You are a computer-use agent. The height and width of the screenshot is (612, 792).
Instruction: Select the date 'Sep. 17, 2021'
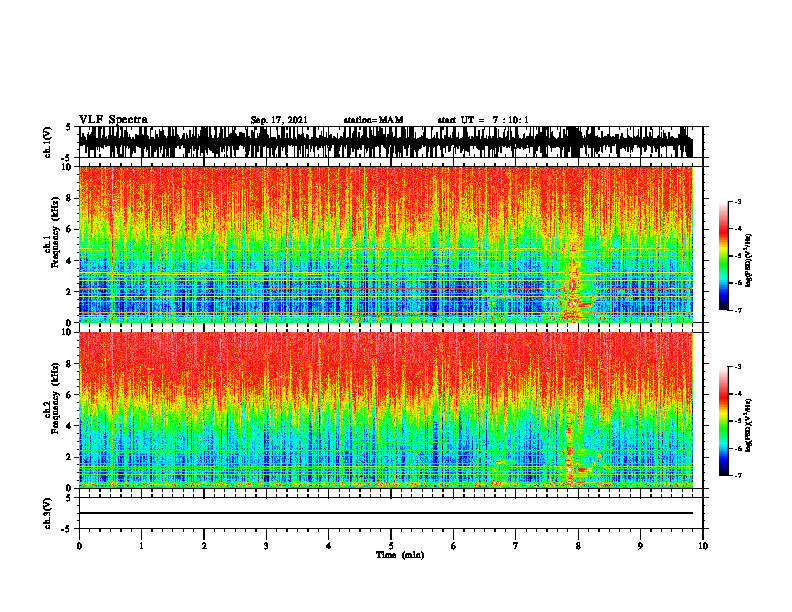[x=279, y=120]
